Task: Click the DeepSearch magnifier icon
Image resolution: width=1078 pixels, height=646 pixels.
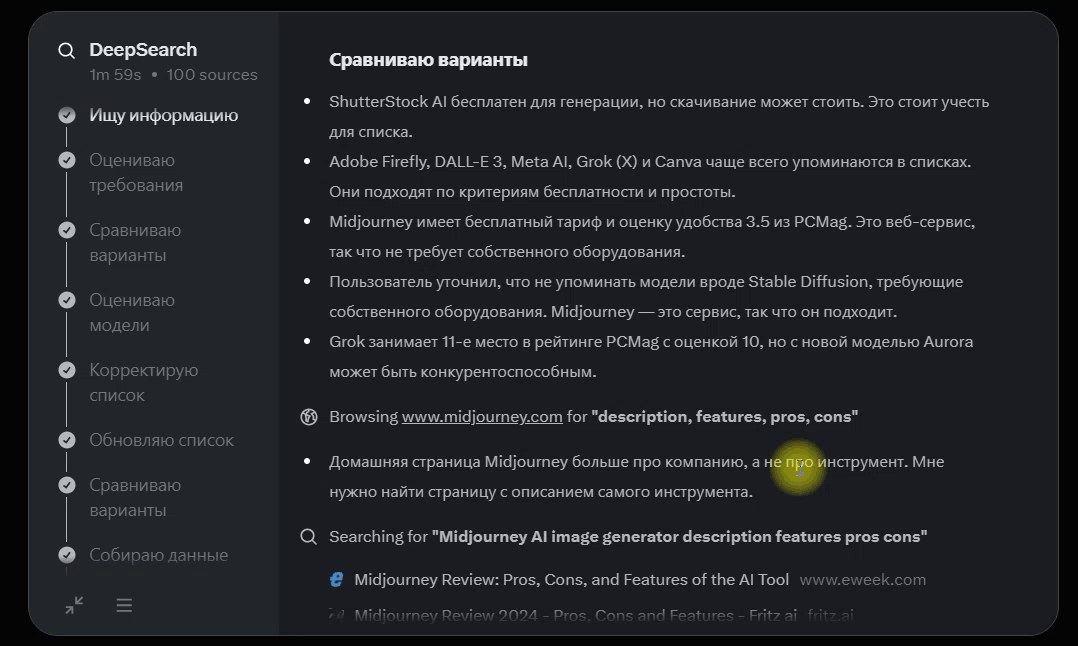Action: point(67,51)
